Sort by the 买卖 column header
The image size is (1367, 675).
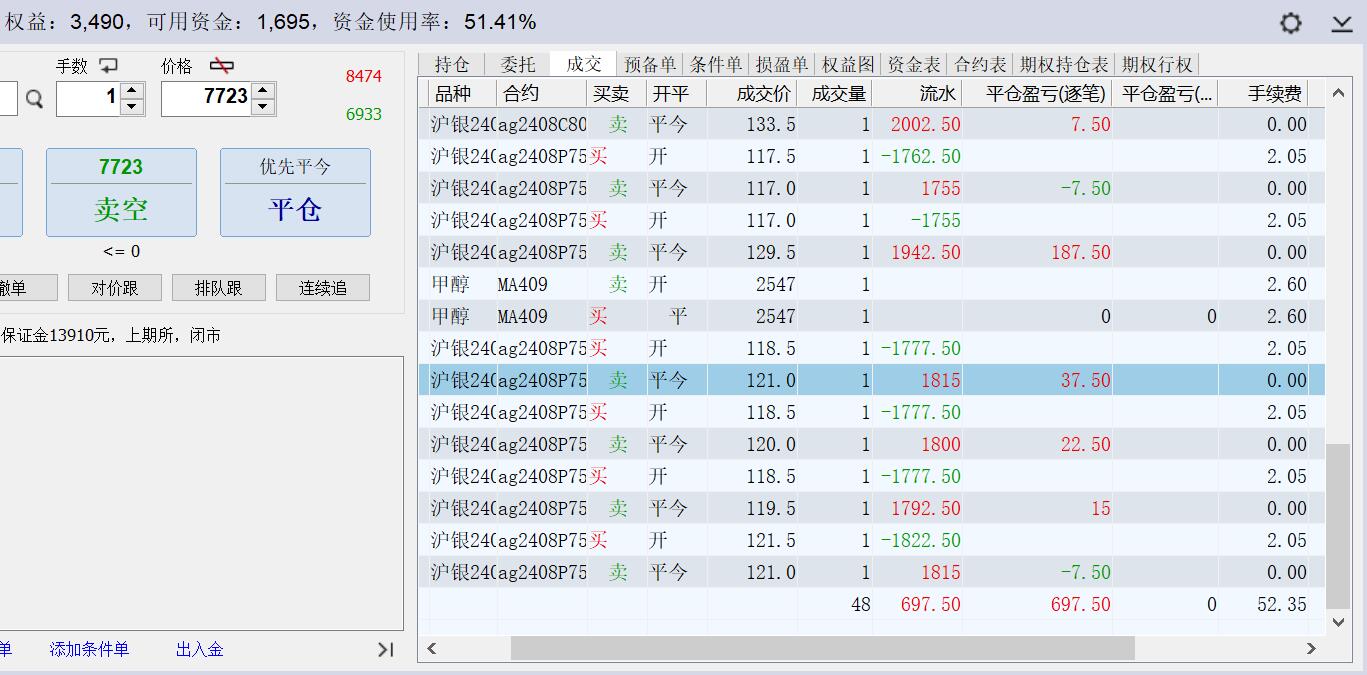616,93
